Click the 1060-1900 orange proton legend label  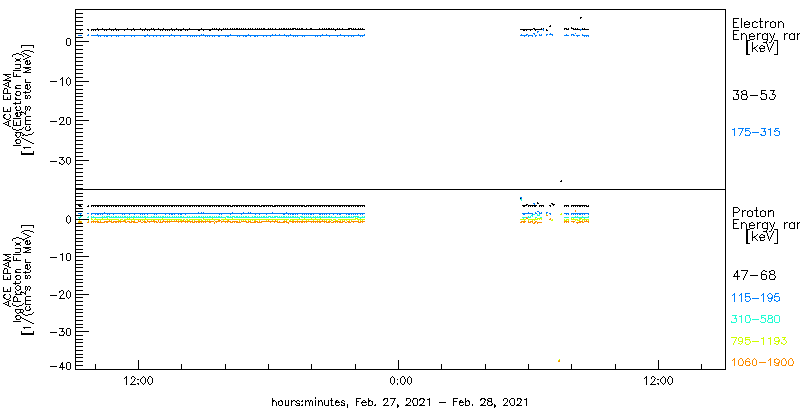[763, 363]
